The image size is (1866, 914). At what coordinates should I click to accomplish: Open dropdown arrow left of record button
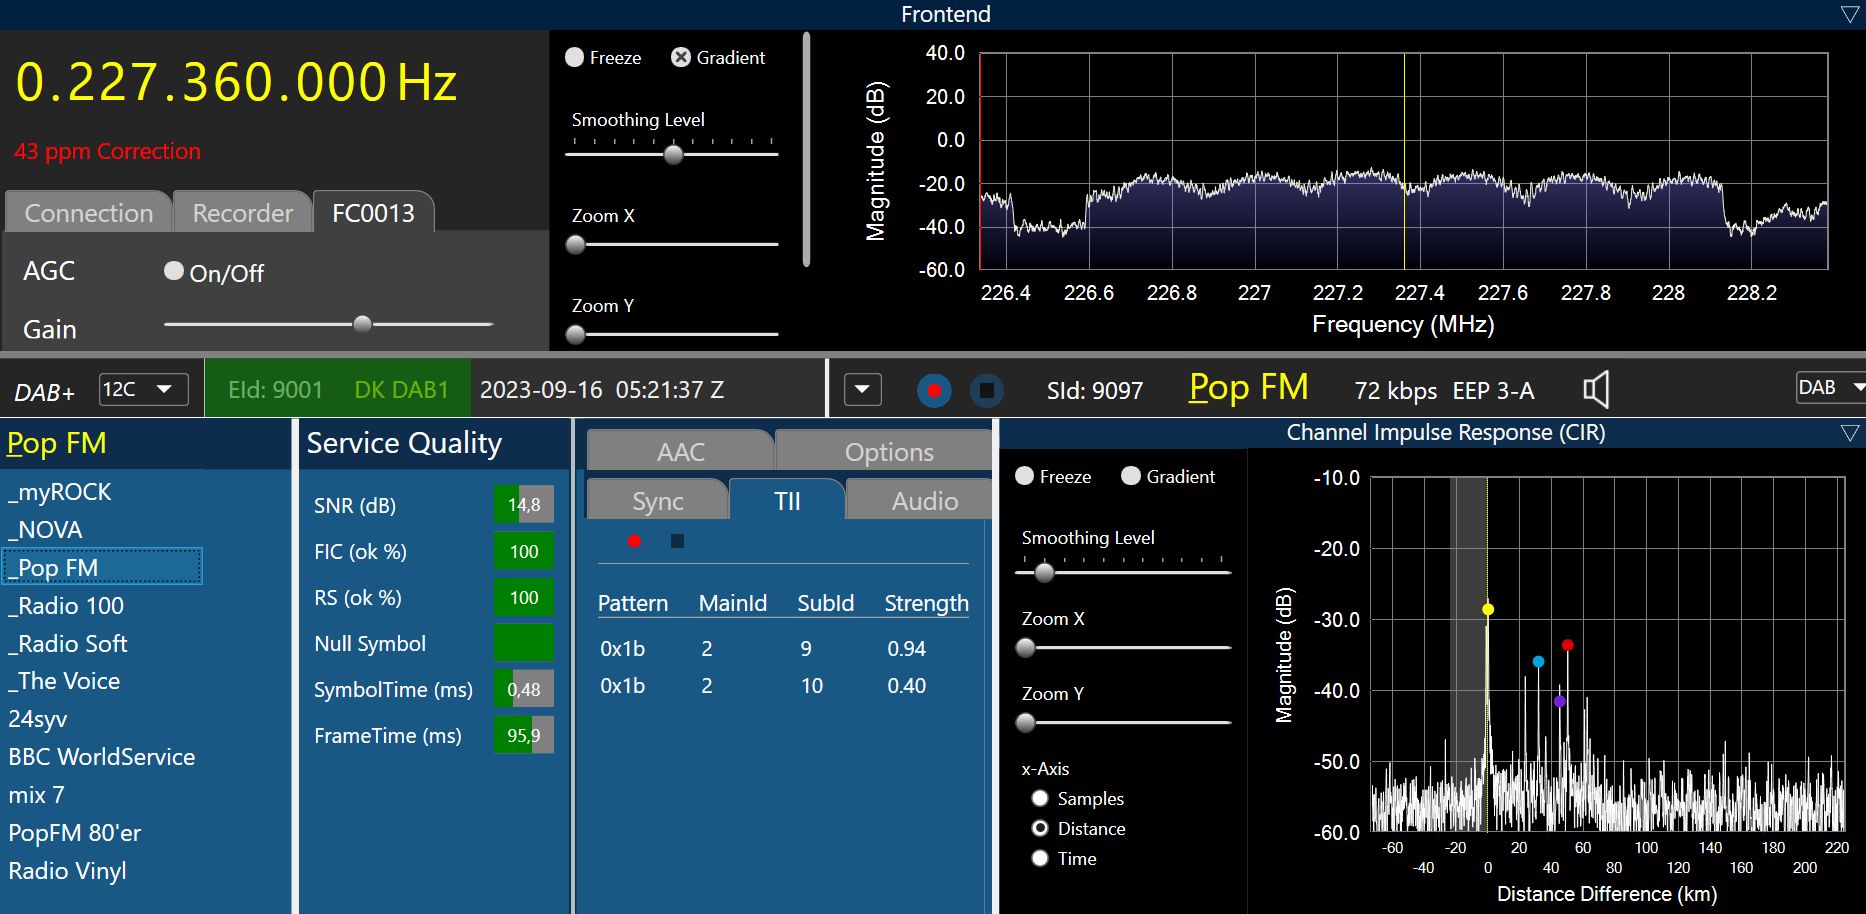point(862,390)
